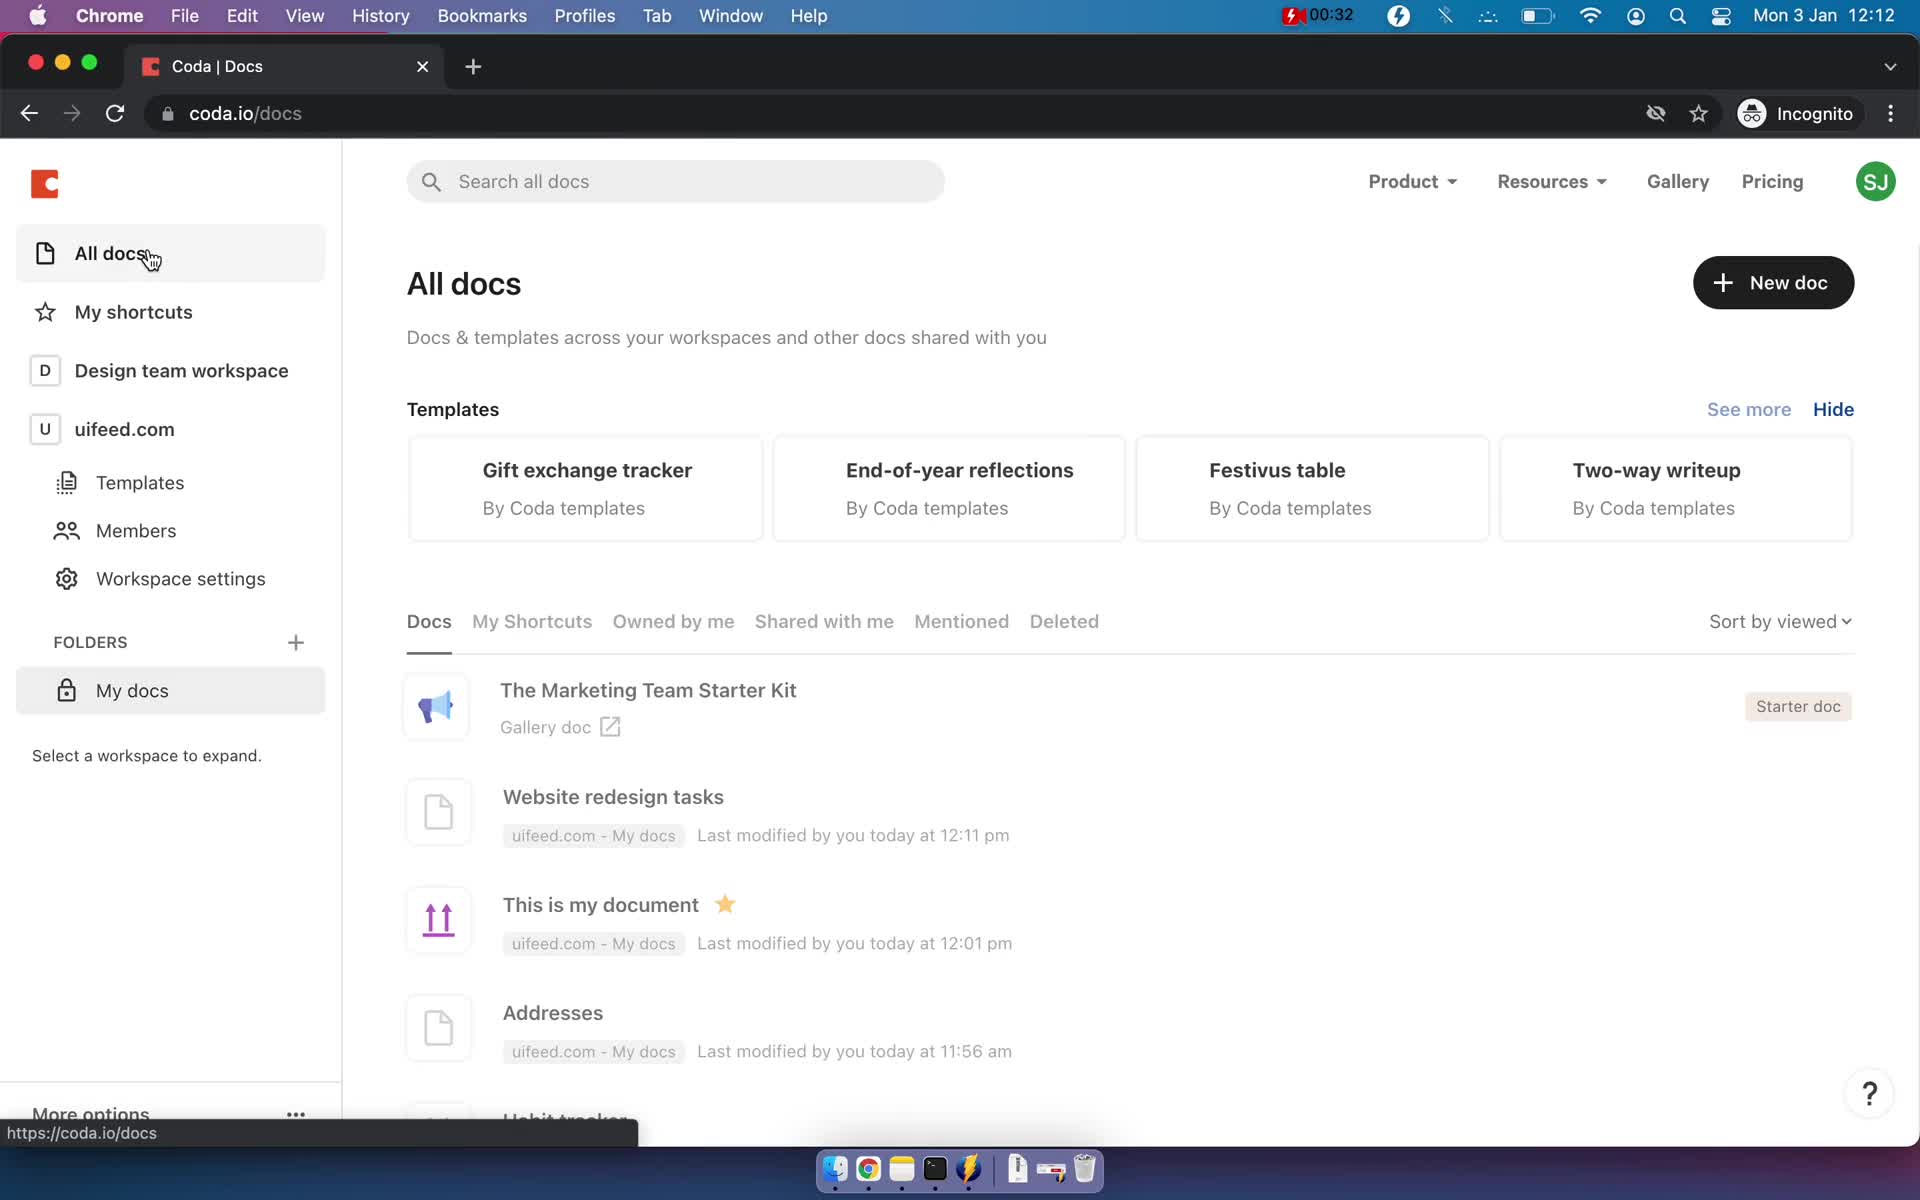Open This is my document
The height and width of the screenshot is (1200, 1920).
click(x=600, y=906)
